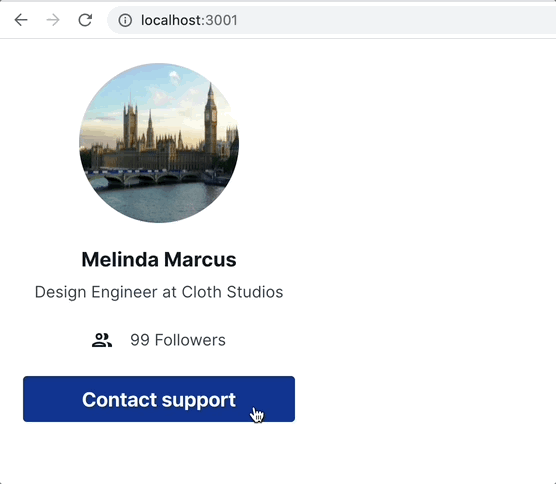Screen dimensions: 556x484
Task: Click the empty area of the address bar
Action: [390, 20]
